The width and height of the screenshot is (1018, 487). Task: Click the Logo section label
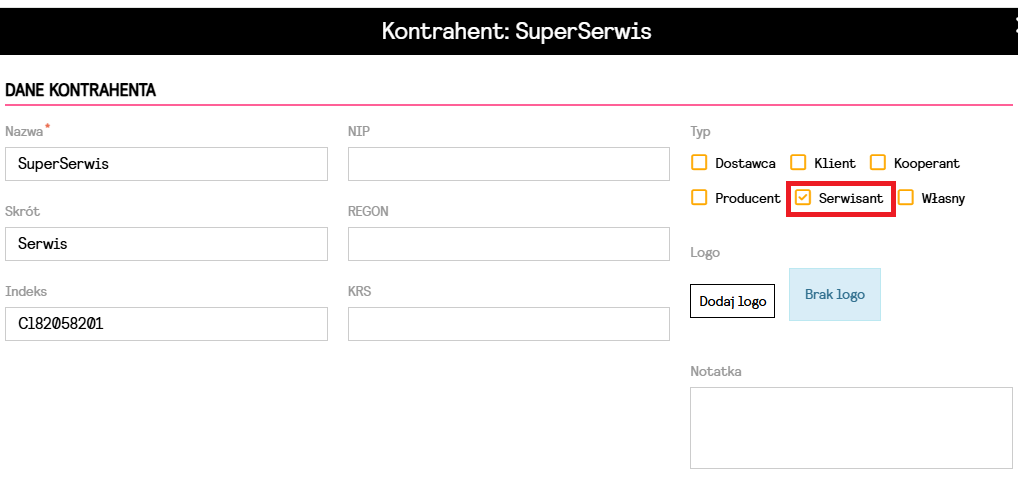point(705,253)
